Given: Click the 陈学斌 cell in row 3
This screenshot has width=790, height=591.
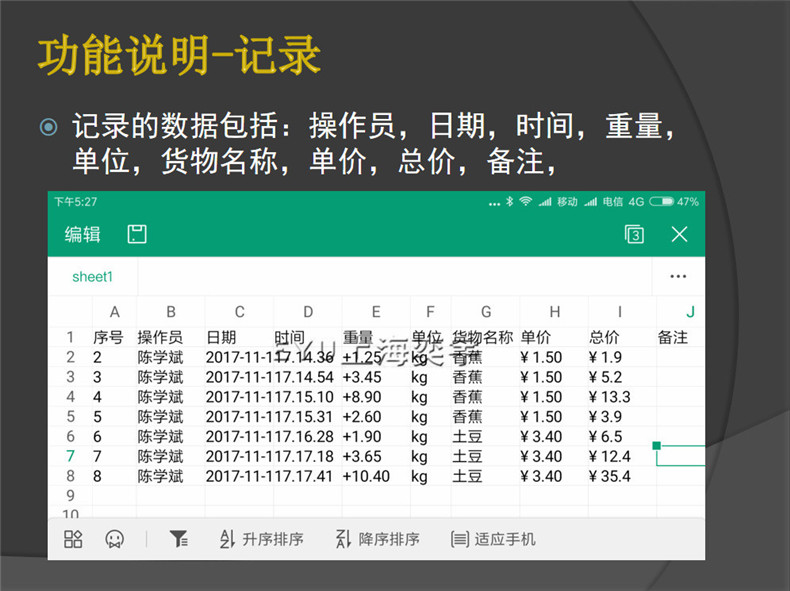Looking at the screenshot, I should pos(171,377).
